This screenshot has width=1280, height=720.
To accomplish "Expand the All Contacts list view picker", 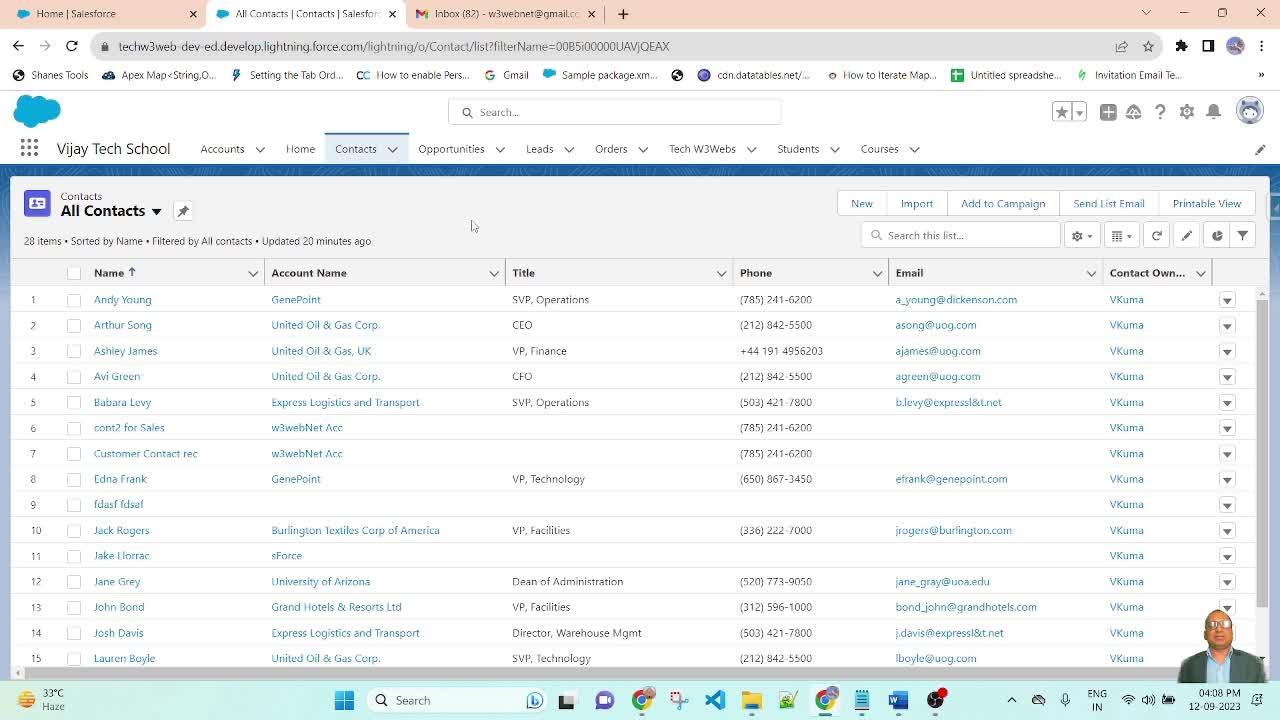I will pos(156,212).
